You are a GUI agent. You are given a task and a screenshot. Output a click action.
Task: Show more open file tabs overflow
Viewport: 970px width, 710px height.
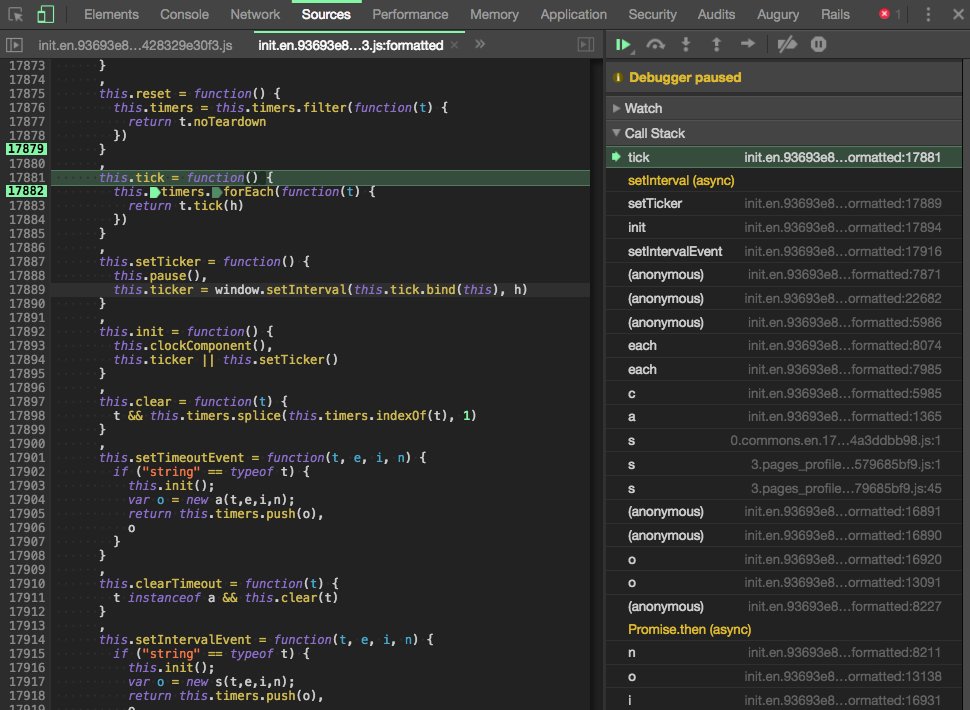tap(480, 45)
